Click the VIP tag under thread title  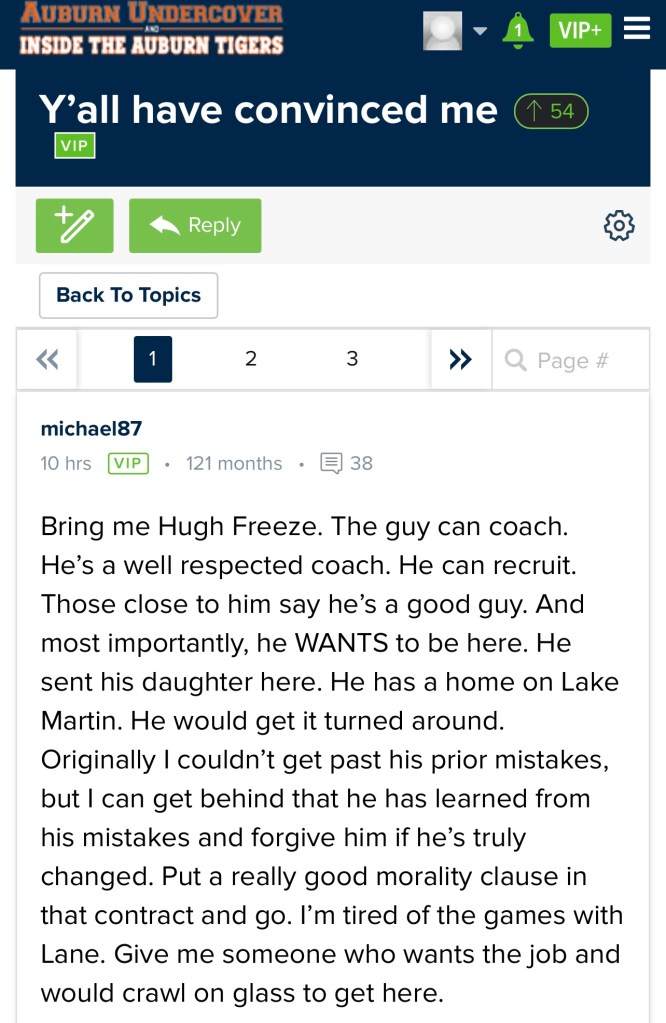click(x=75, y=146)
